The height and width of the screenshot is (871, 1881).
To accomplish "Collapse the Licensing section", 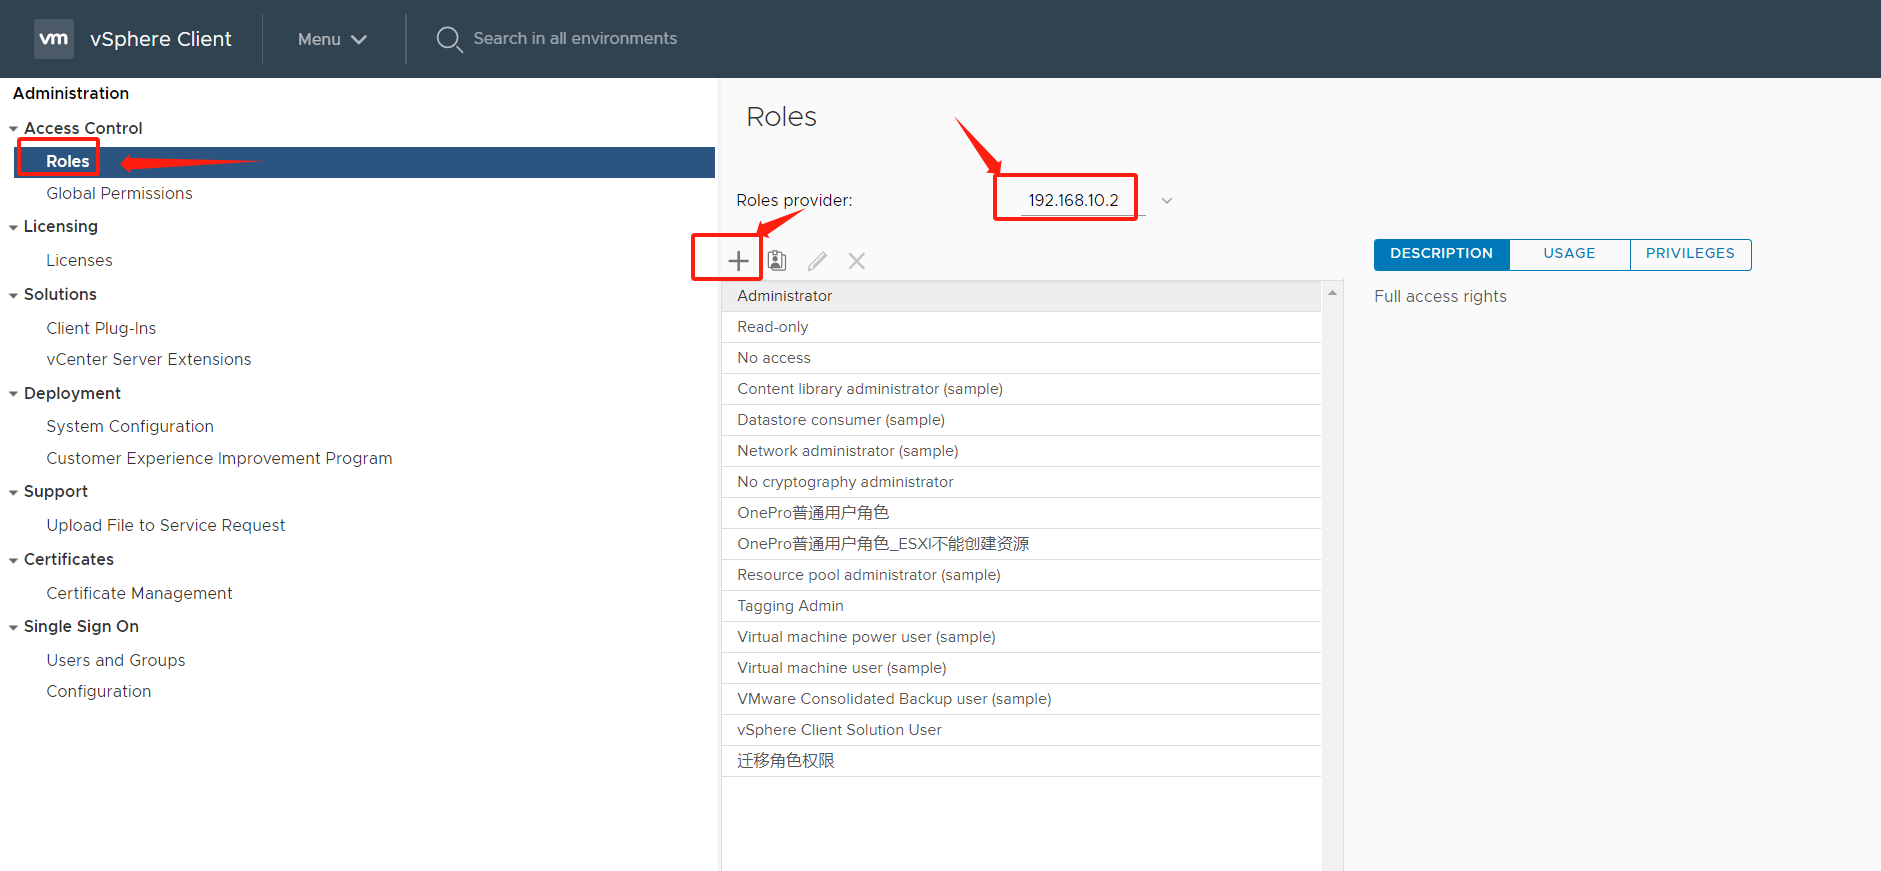I will [14, 227].
